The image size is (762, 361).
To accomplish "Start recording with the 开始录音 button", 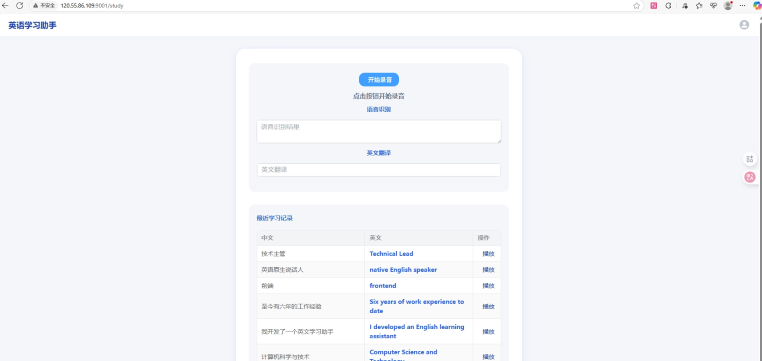I will pyautogui.click(x=379, y=80).
